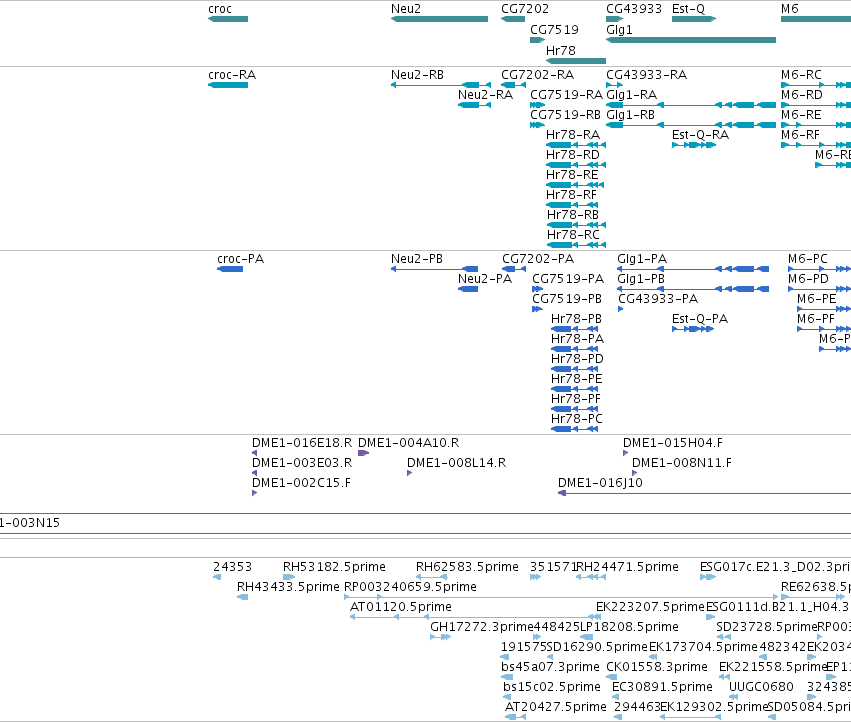Select the CG7519-RB transcript label
Image resolution: width=851 pixels, height=722 pixels.
pyautogui.click(x=565, y=115)
